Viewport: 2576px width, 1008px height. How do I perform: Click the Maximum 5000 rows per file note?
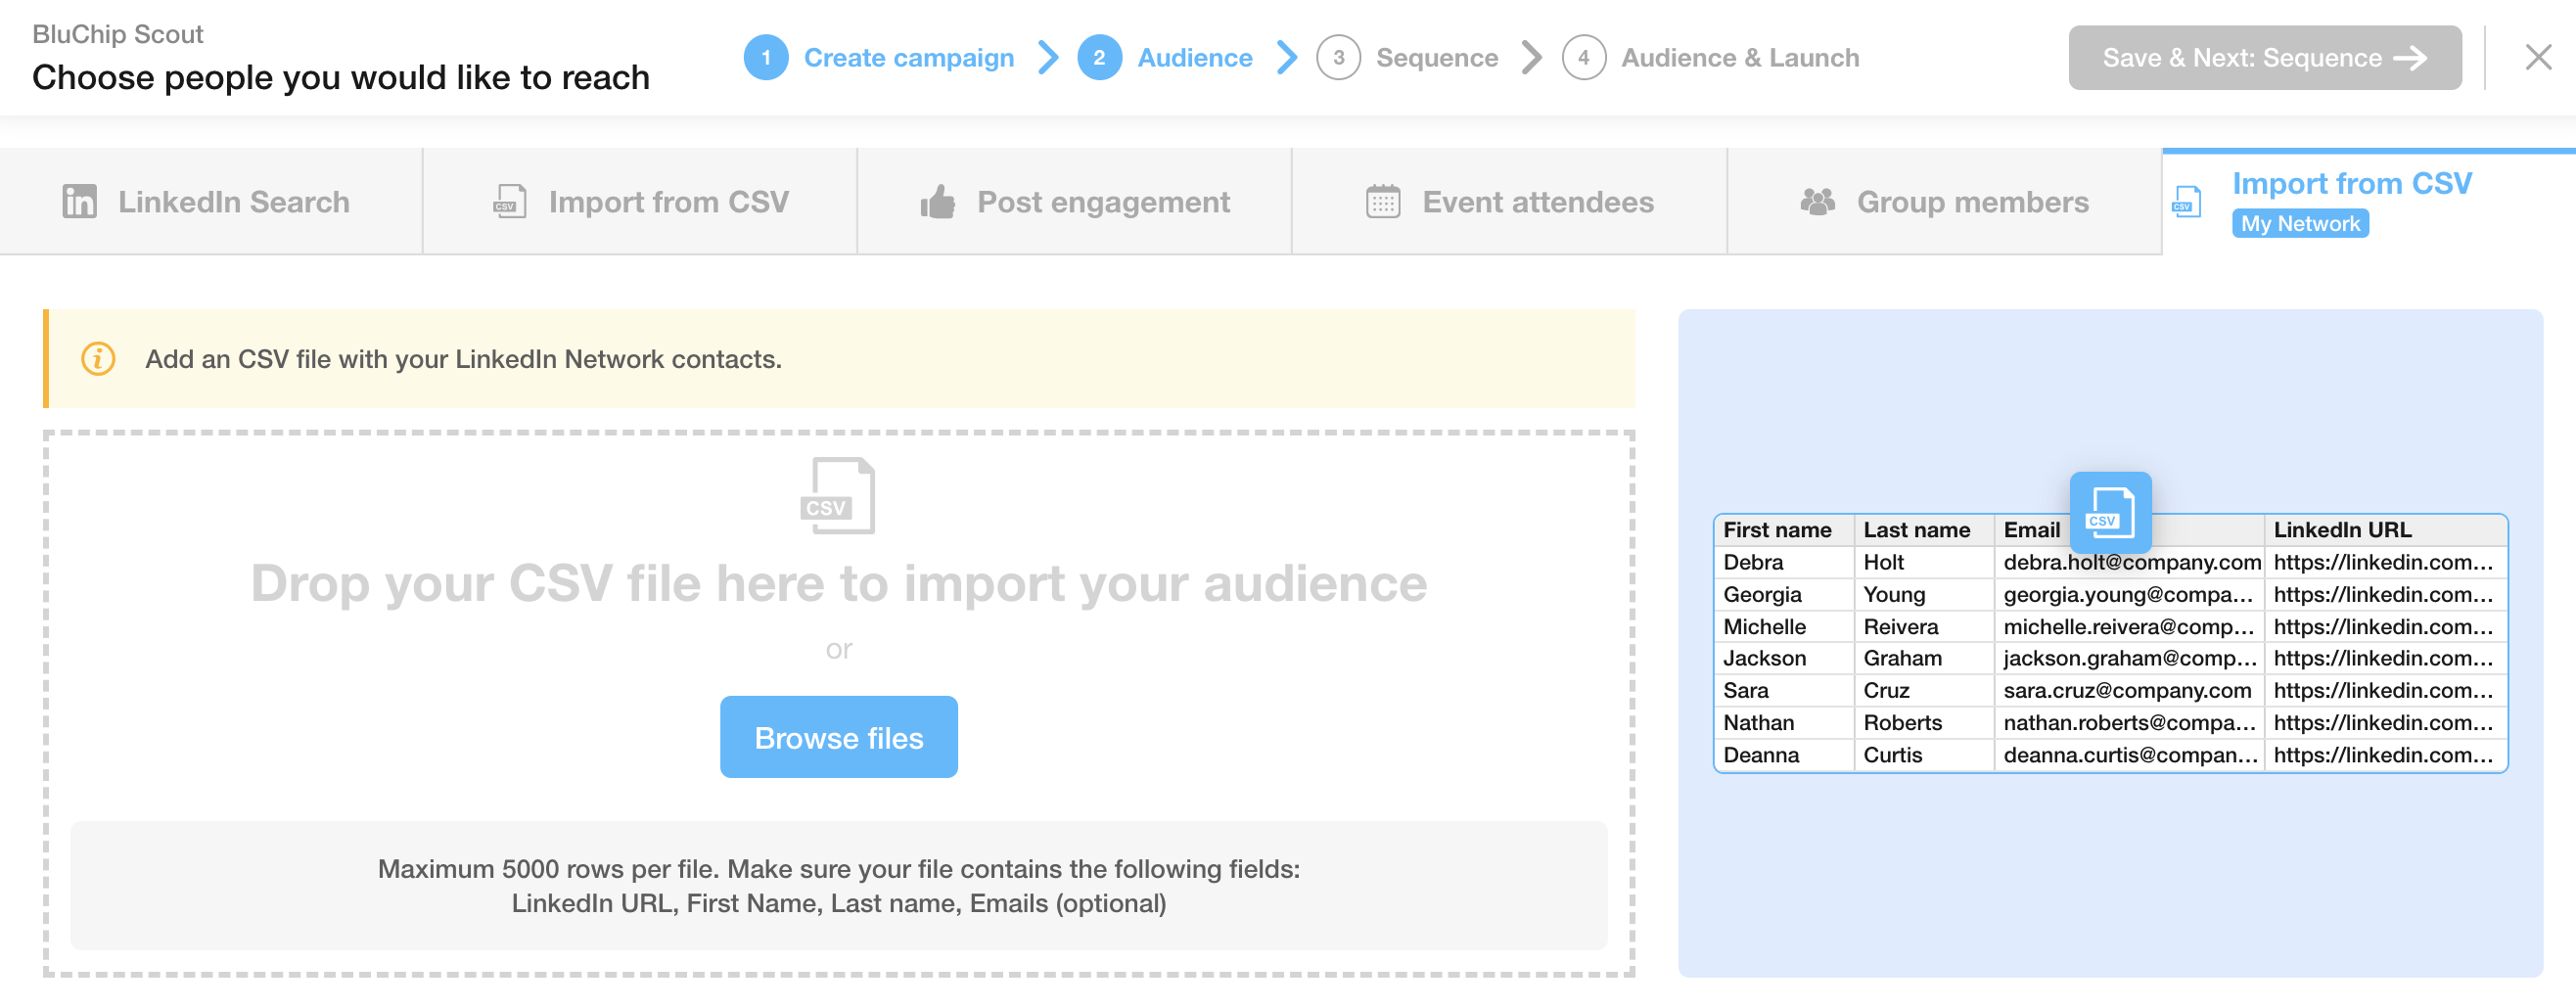pos(839,886)
